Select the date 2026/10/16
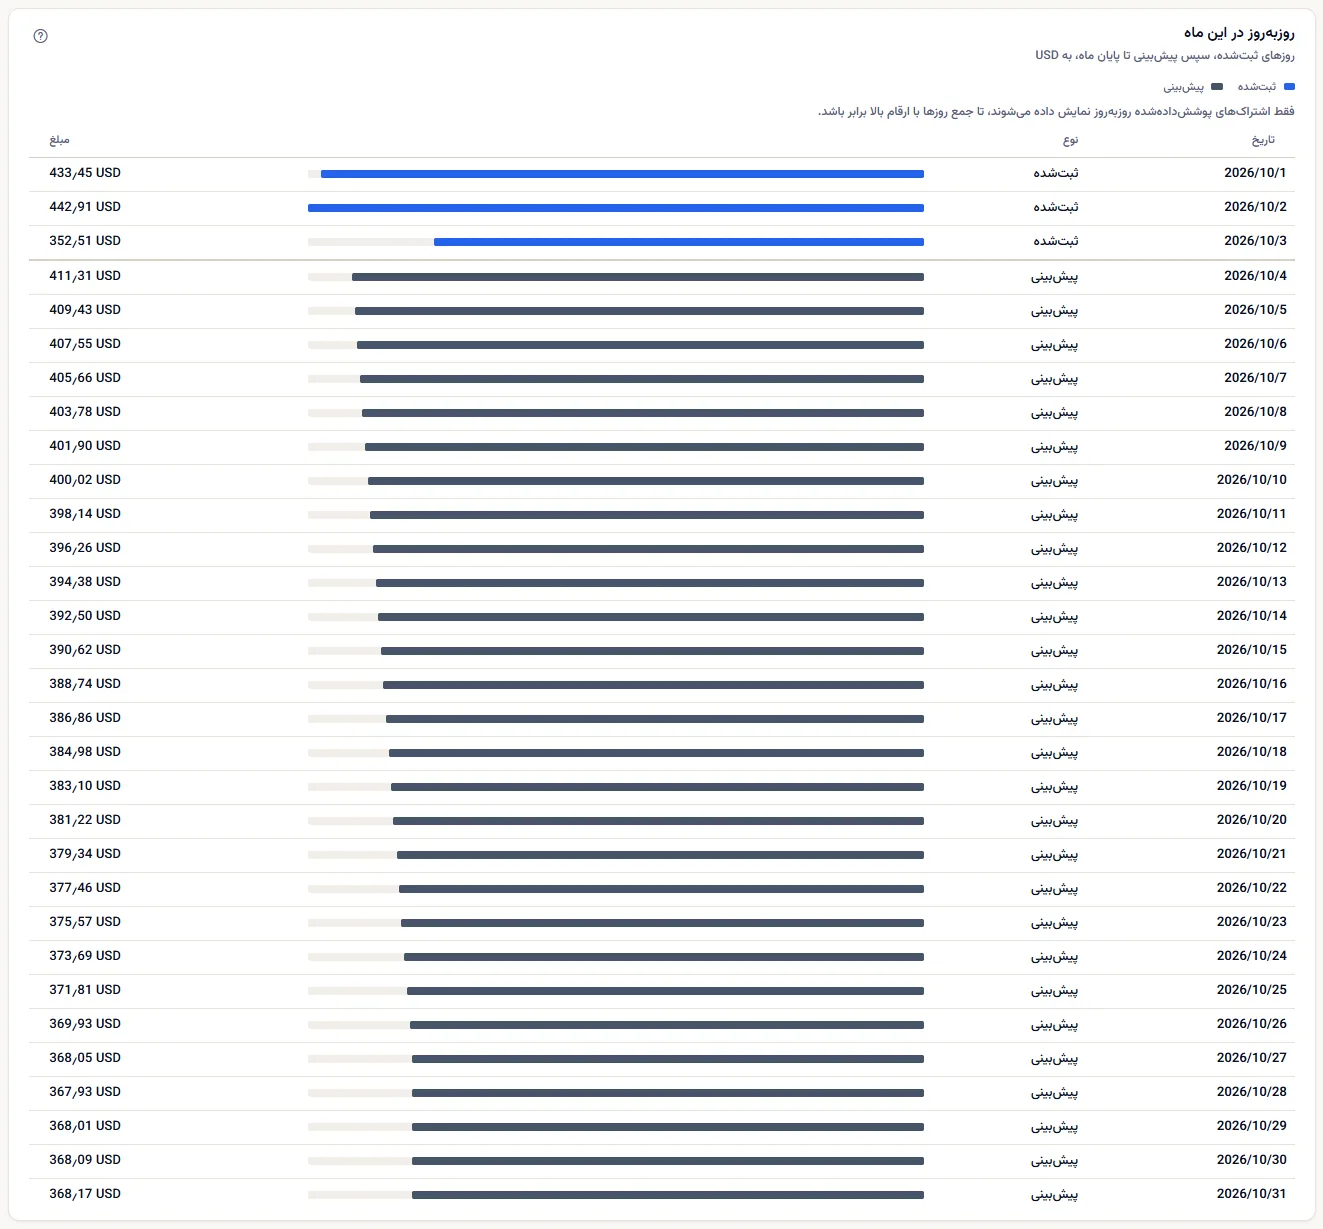Viewport: 1323px width, 1229px height. [x=1252, y=684]
